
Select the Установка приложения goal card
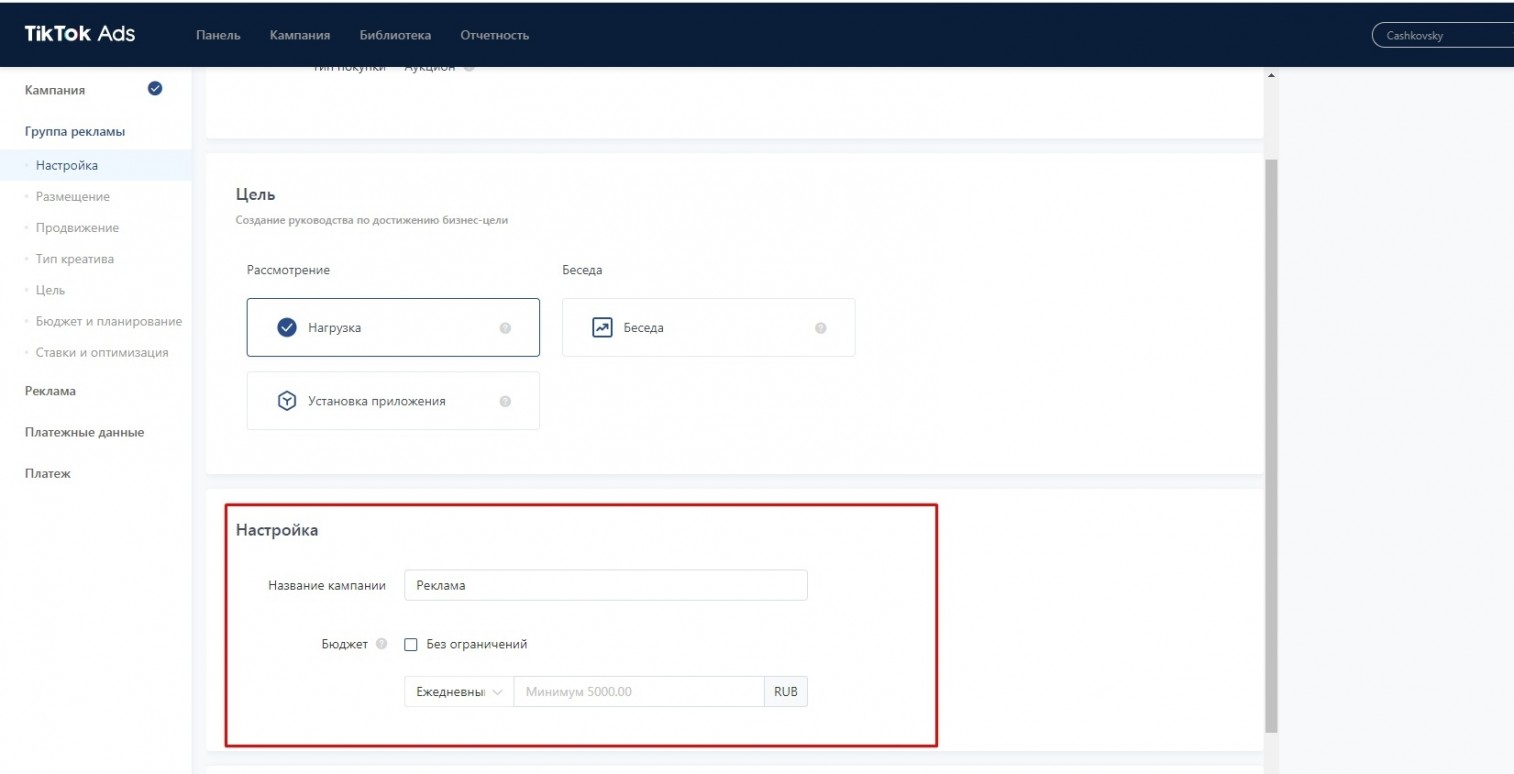(x=393, y=401)
